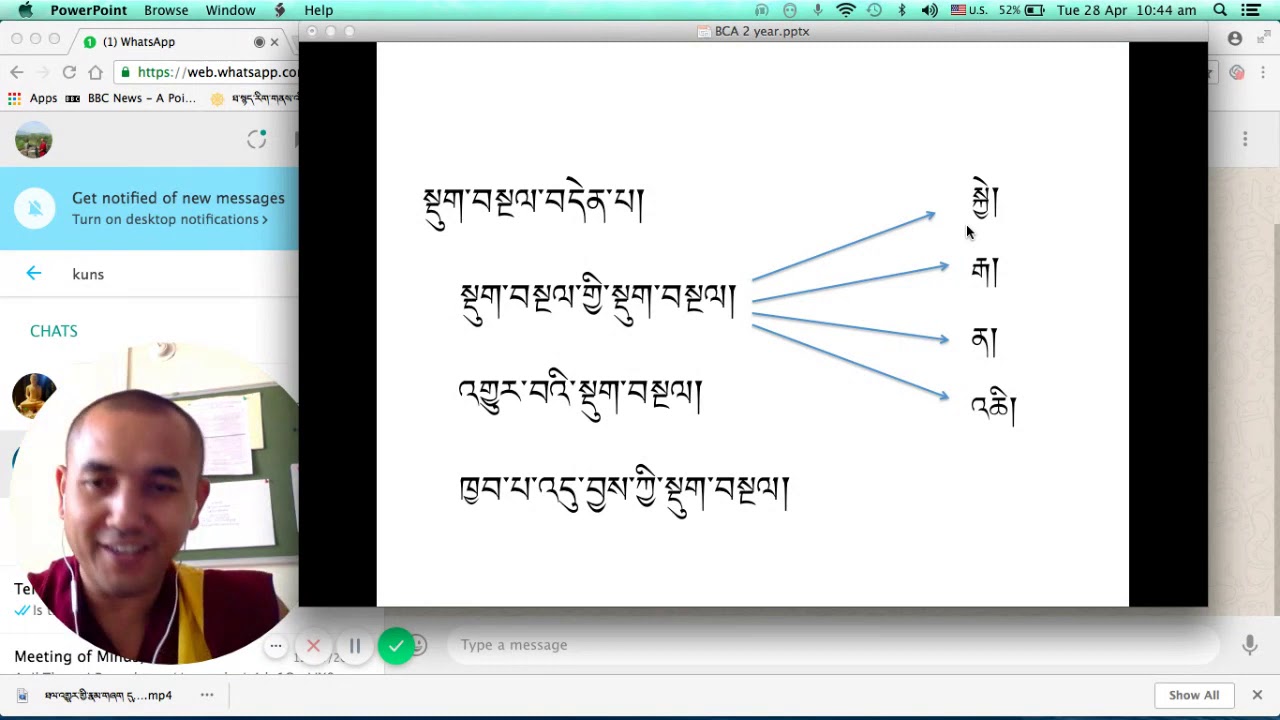Viewport: 1280px width, 720px height.
Task: Open the Apple menu
Action: tap(25, 10)
